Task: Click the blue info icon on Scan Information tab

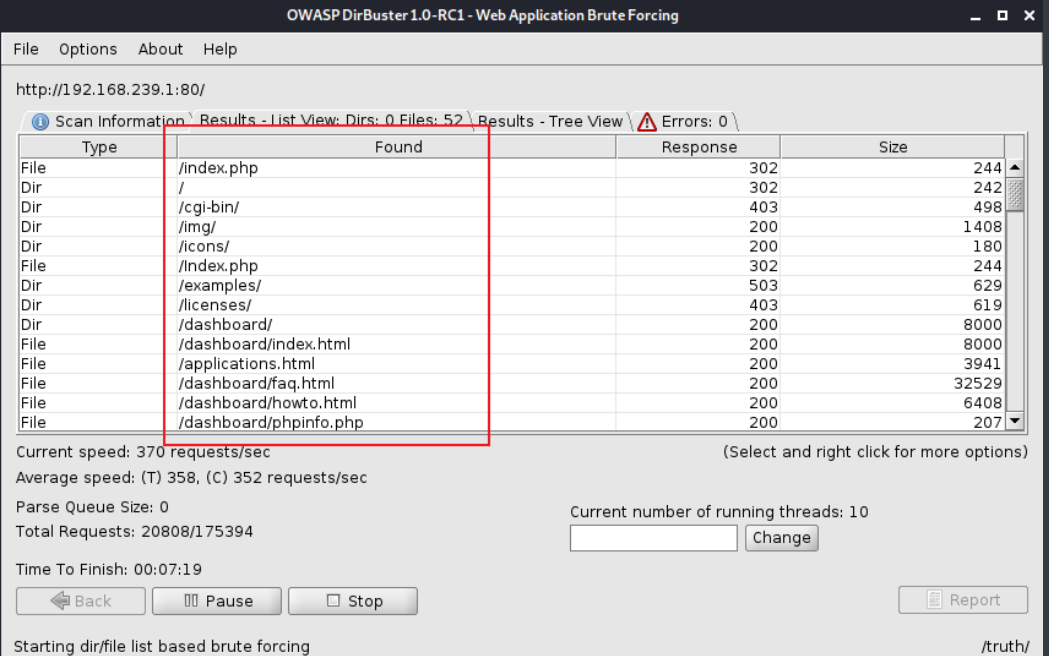Action: [40, 122]
